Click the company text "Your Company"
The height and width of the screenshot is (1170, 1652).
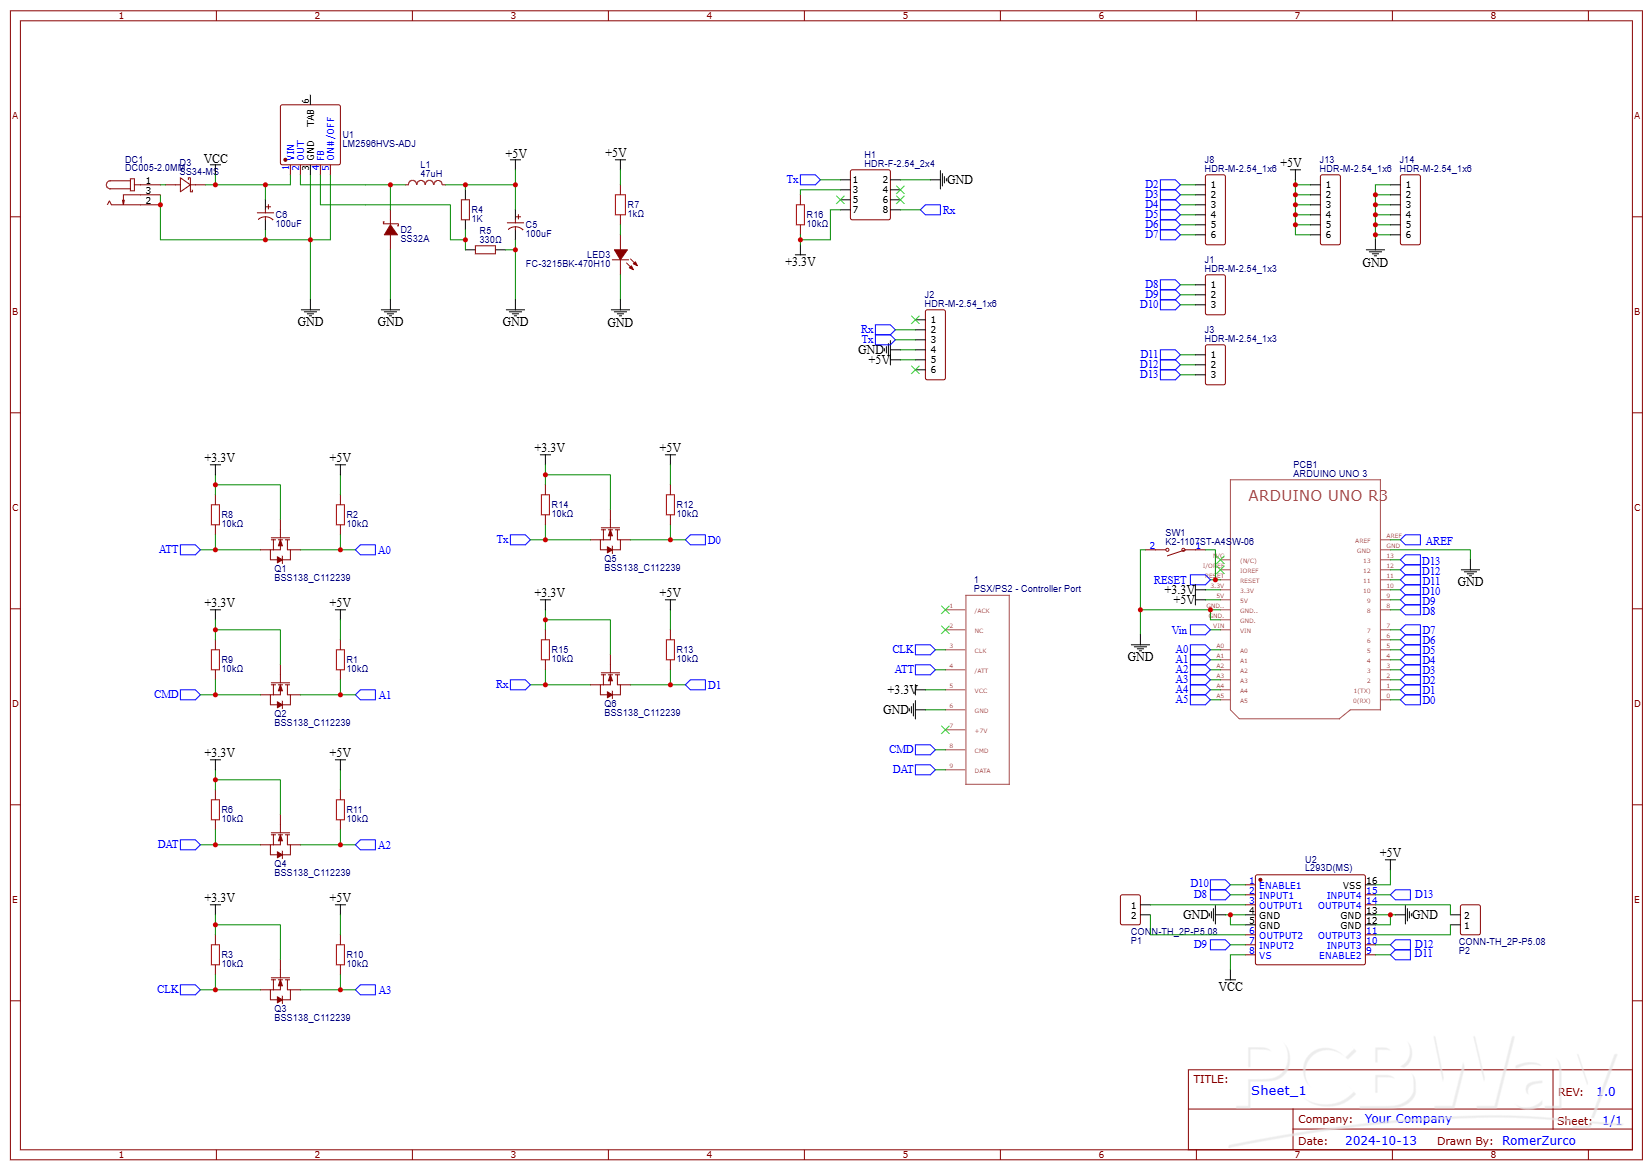click(x=1408, y=1119)
